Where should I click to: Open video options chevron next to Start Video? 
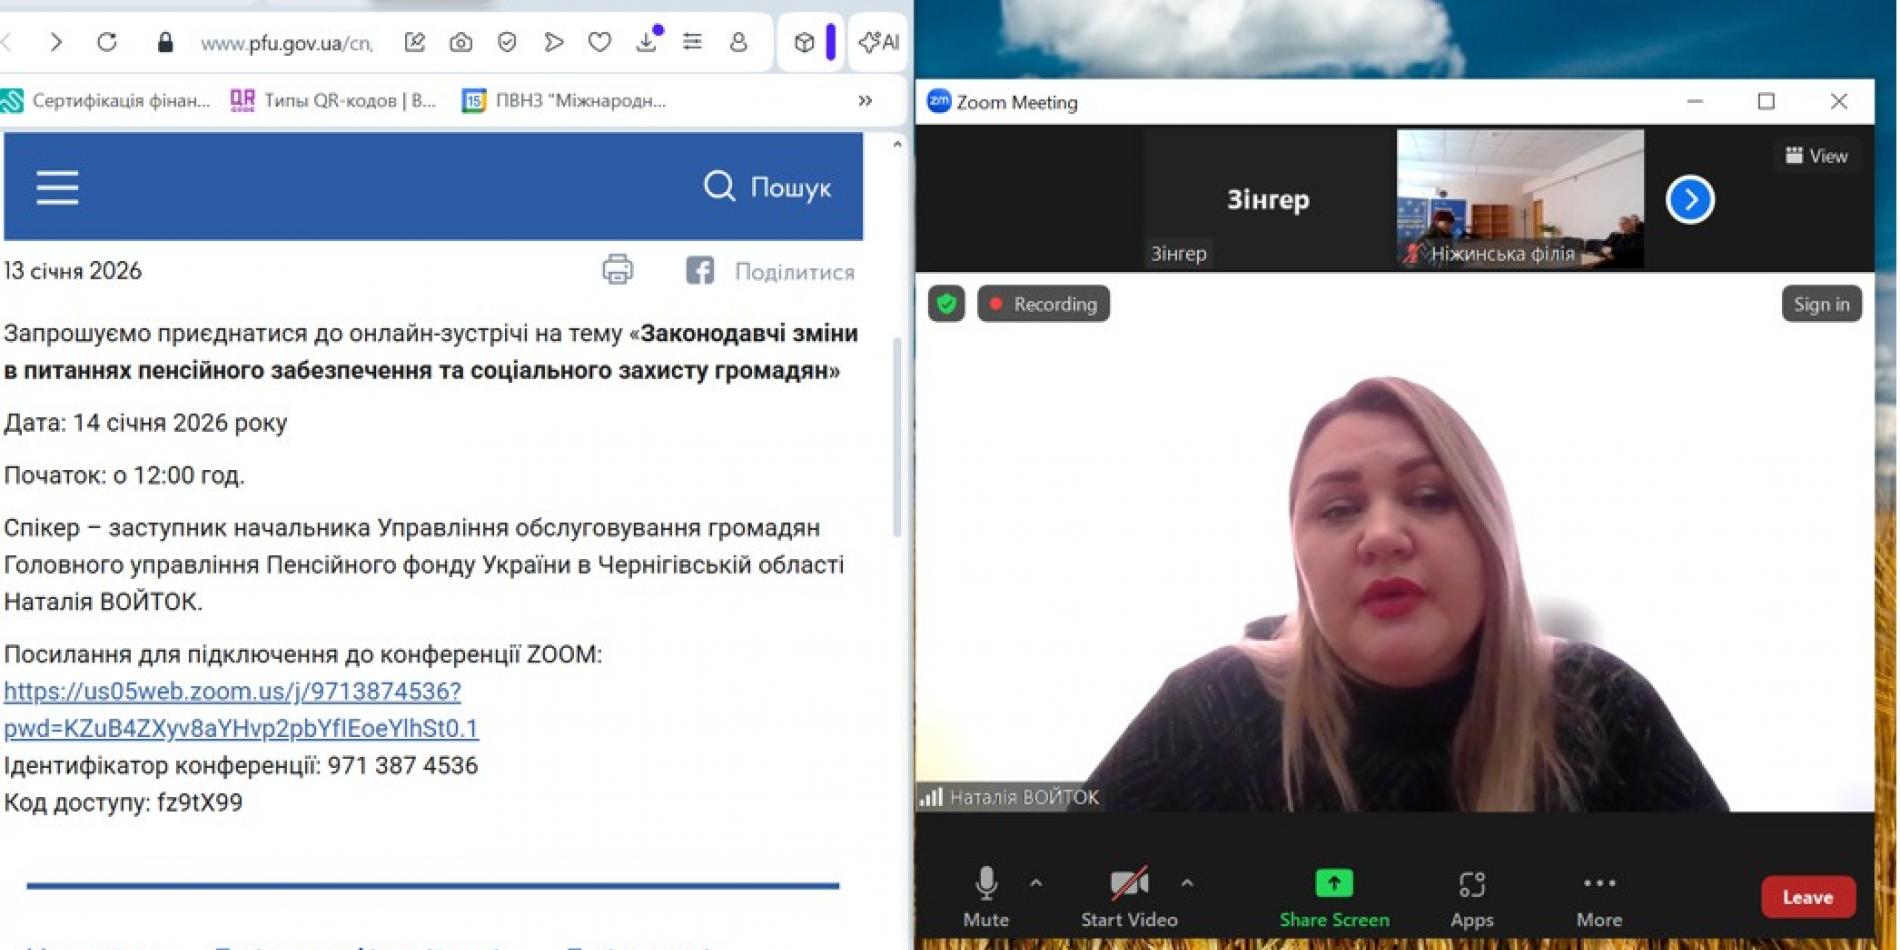pyautogui.click(x=1188, y=883)
